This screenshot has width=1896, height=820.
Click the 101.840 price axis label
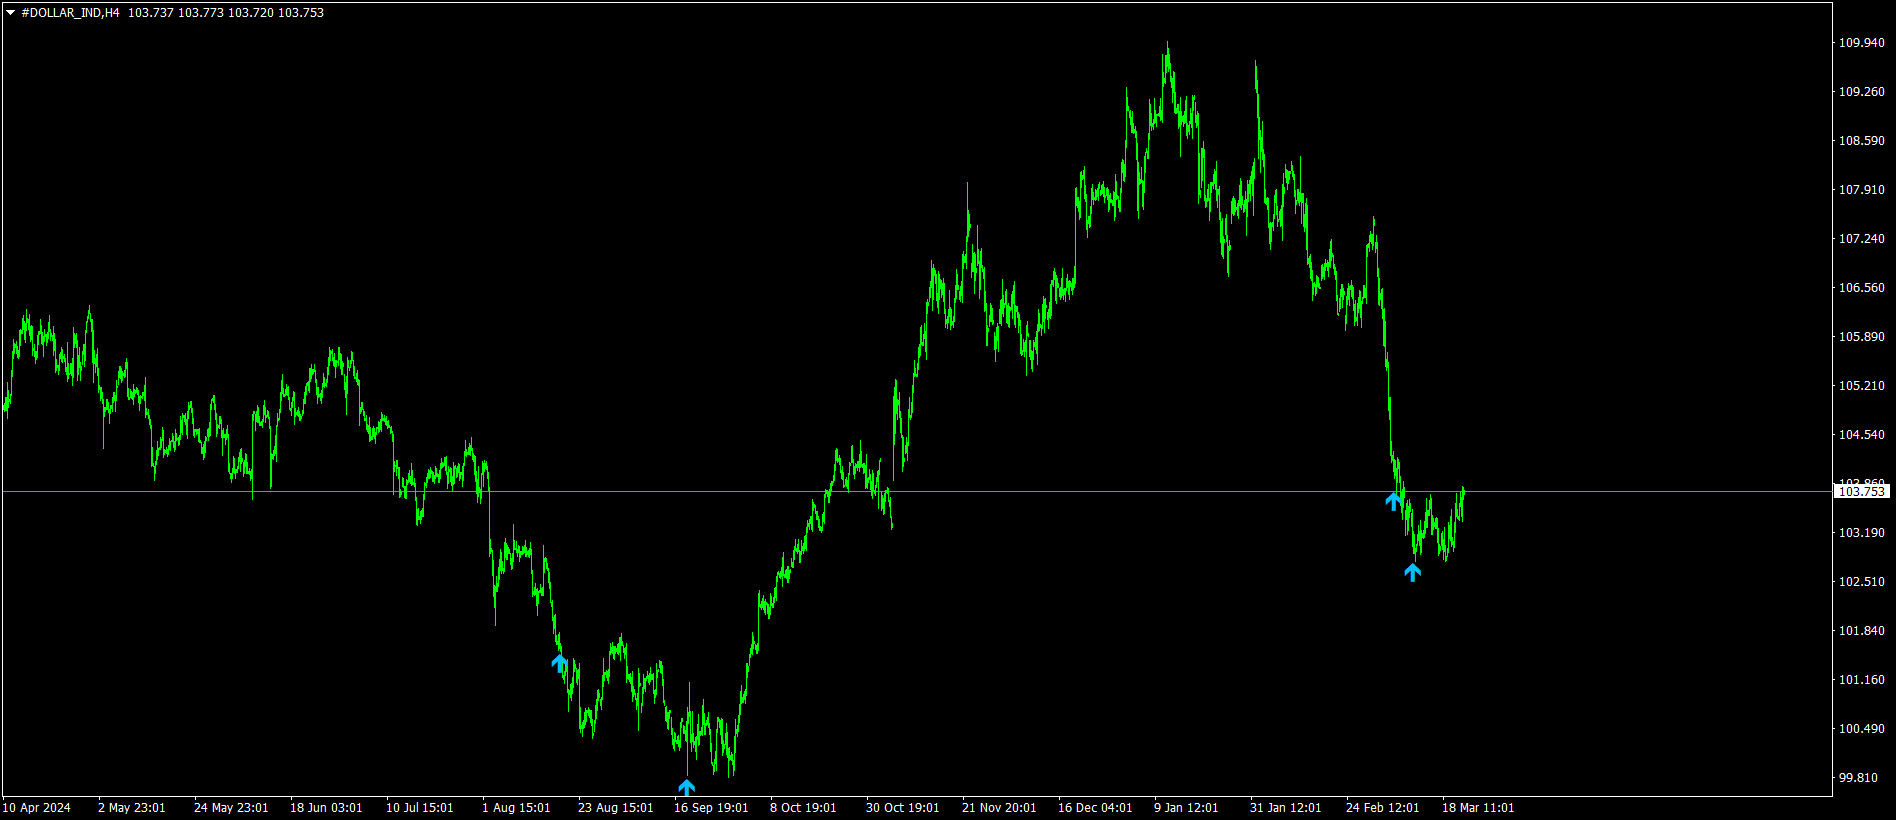1862,631
